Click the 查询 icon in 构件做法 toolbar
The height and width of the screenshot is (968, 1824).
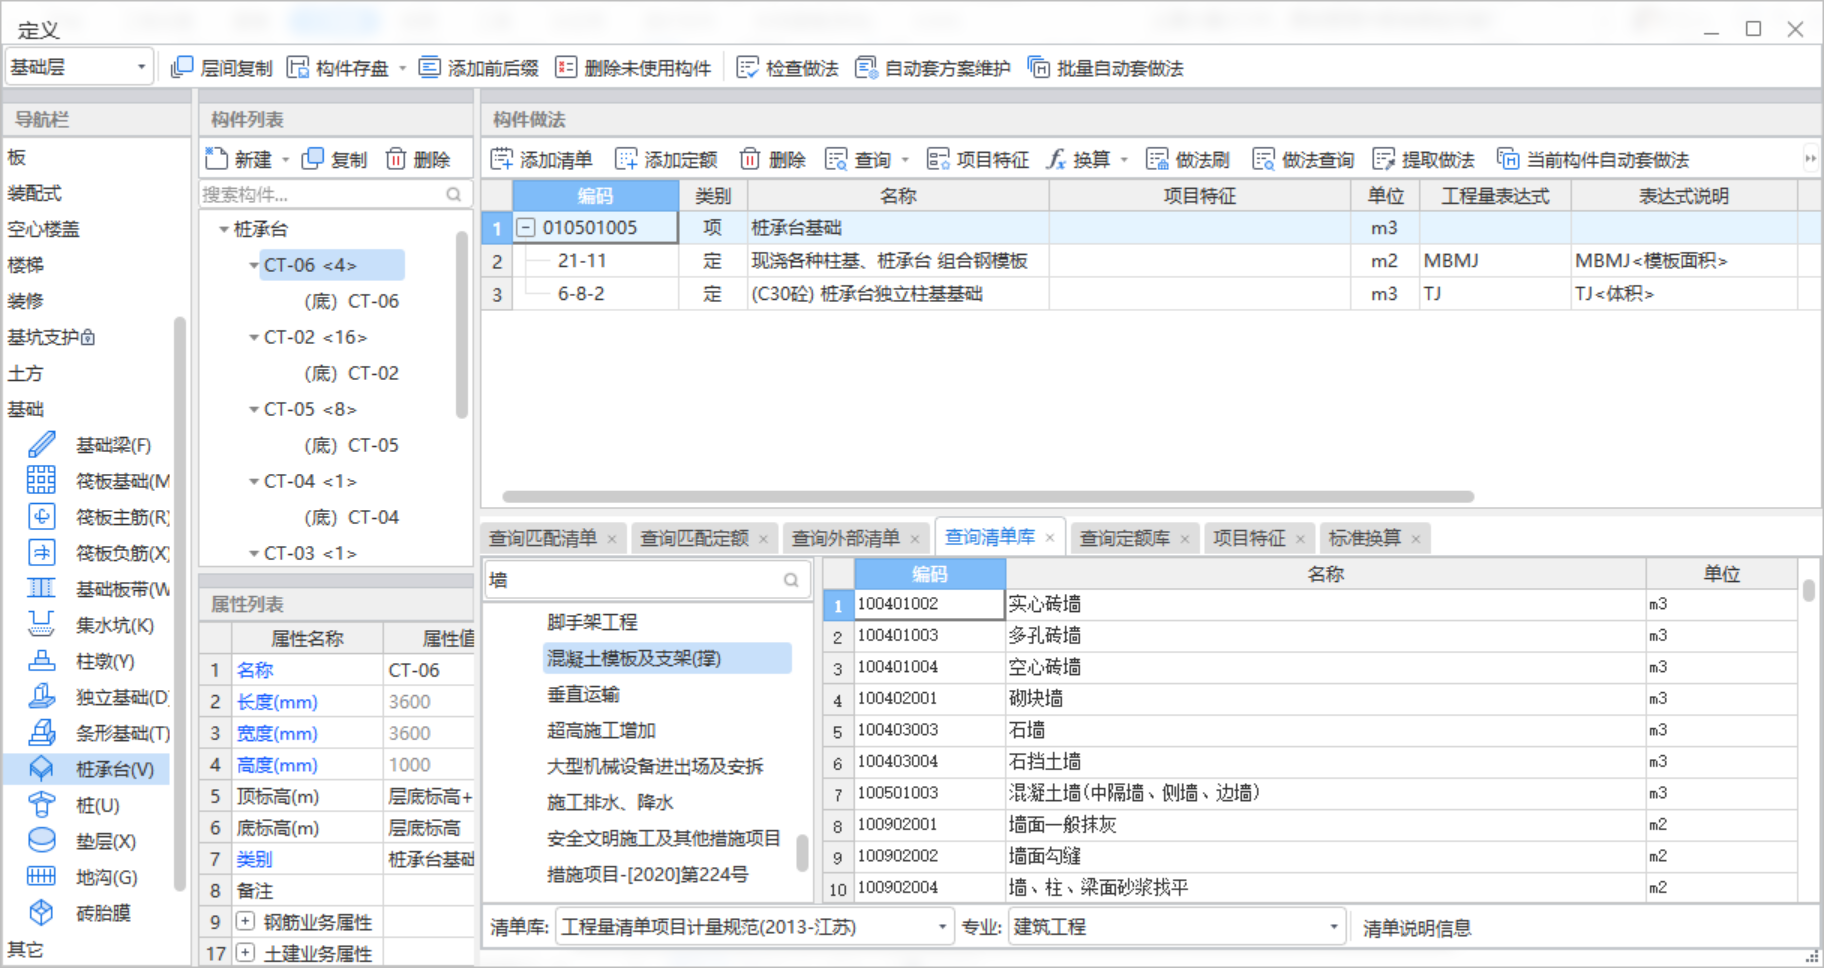tap(836, 158)
